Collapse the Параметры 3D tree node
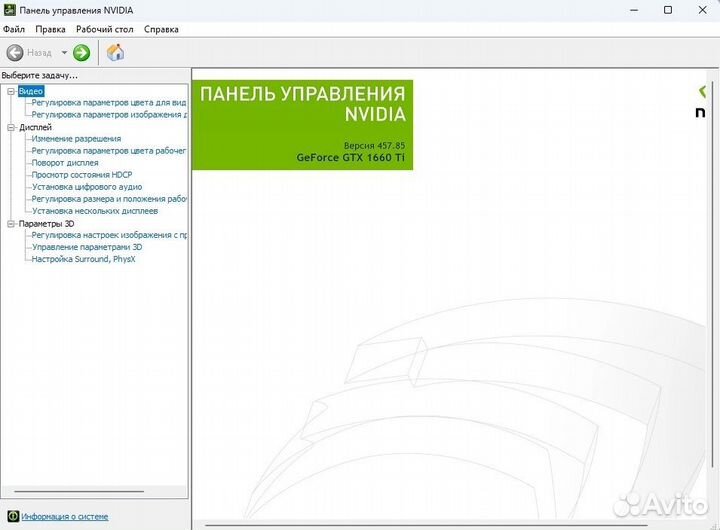The height and width of the screenshot is (530, 720). pyautogui.click(x=11, y=223)
